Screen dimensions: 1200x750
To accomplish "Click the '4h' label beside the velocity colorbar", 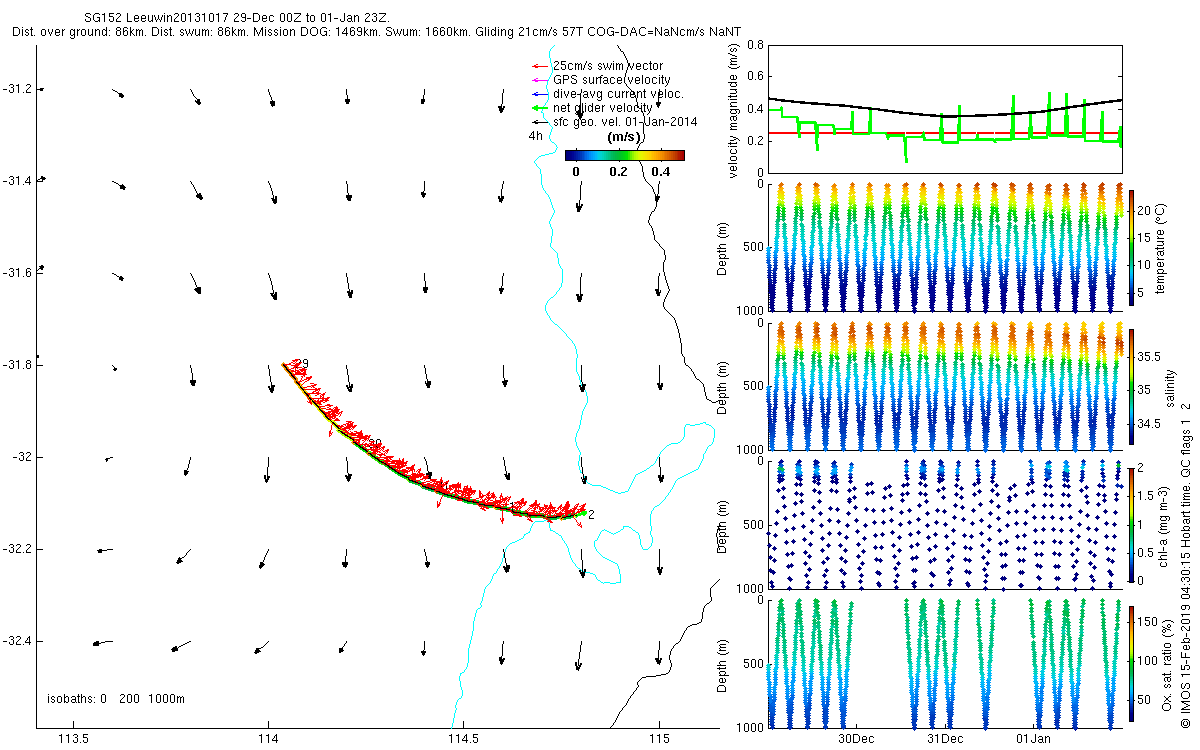I will (x=535, y=137).
